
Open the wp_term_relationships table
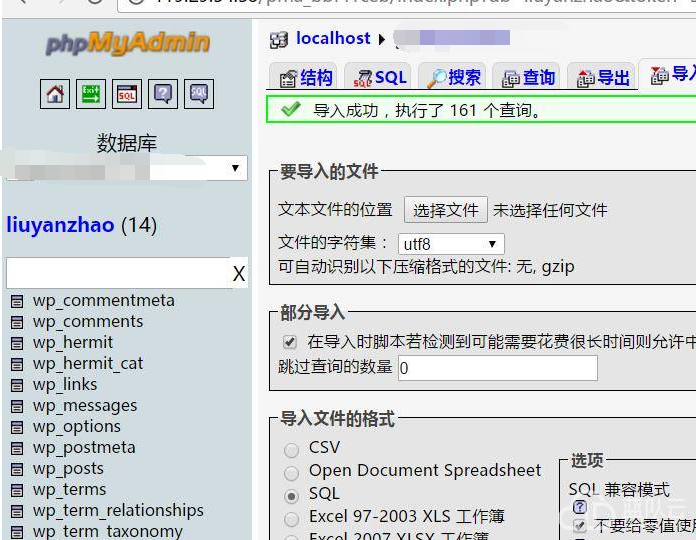118,511
